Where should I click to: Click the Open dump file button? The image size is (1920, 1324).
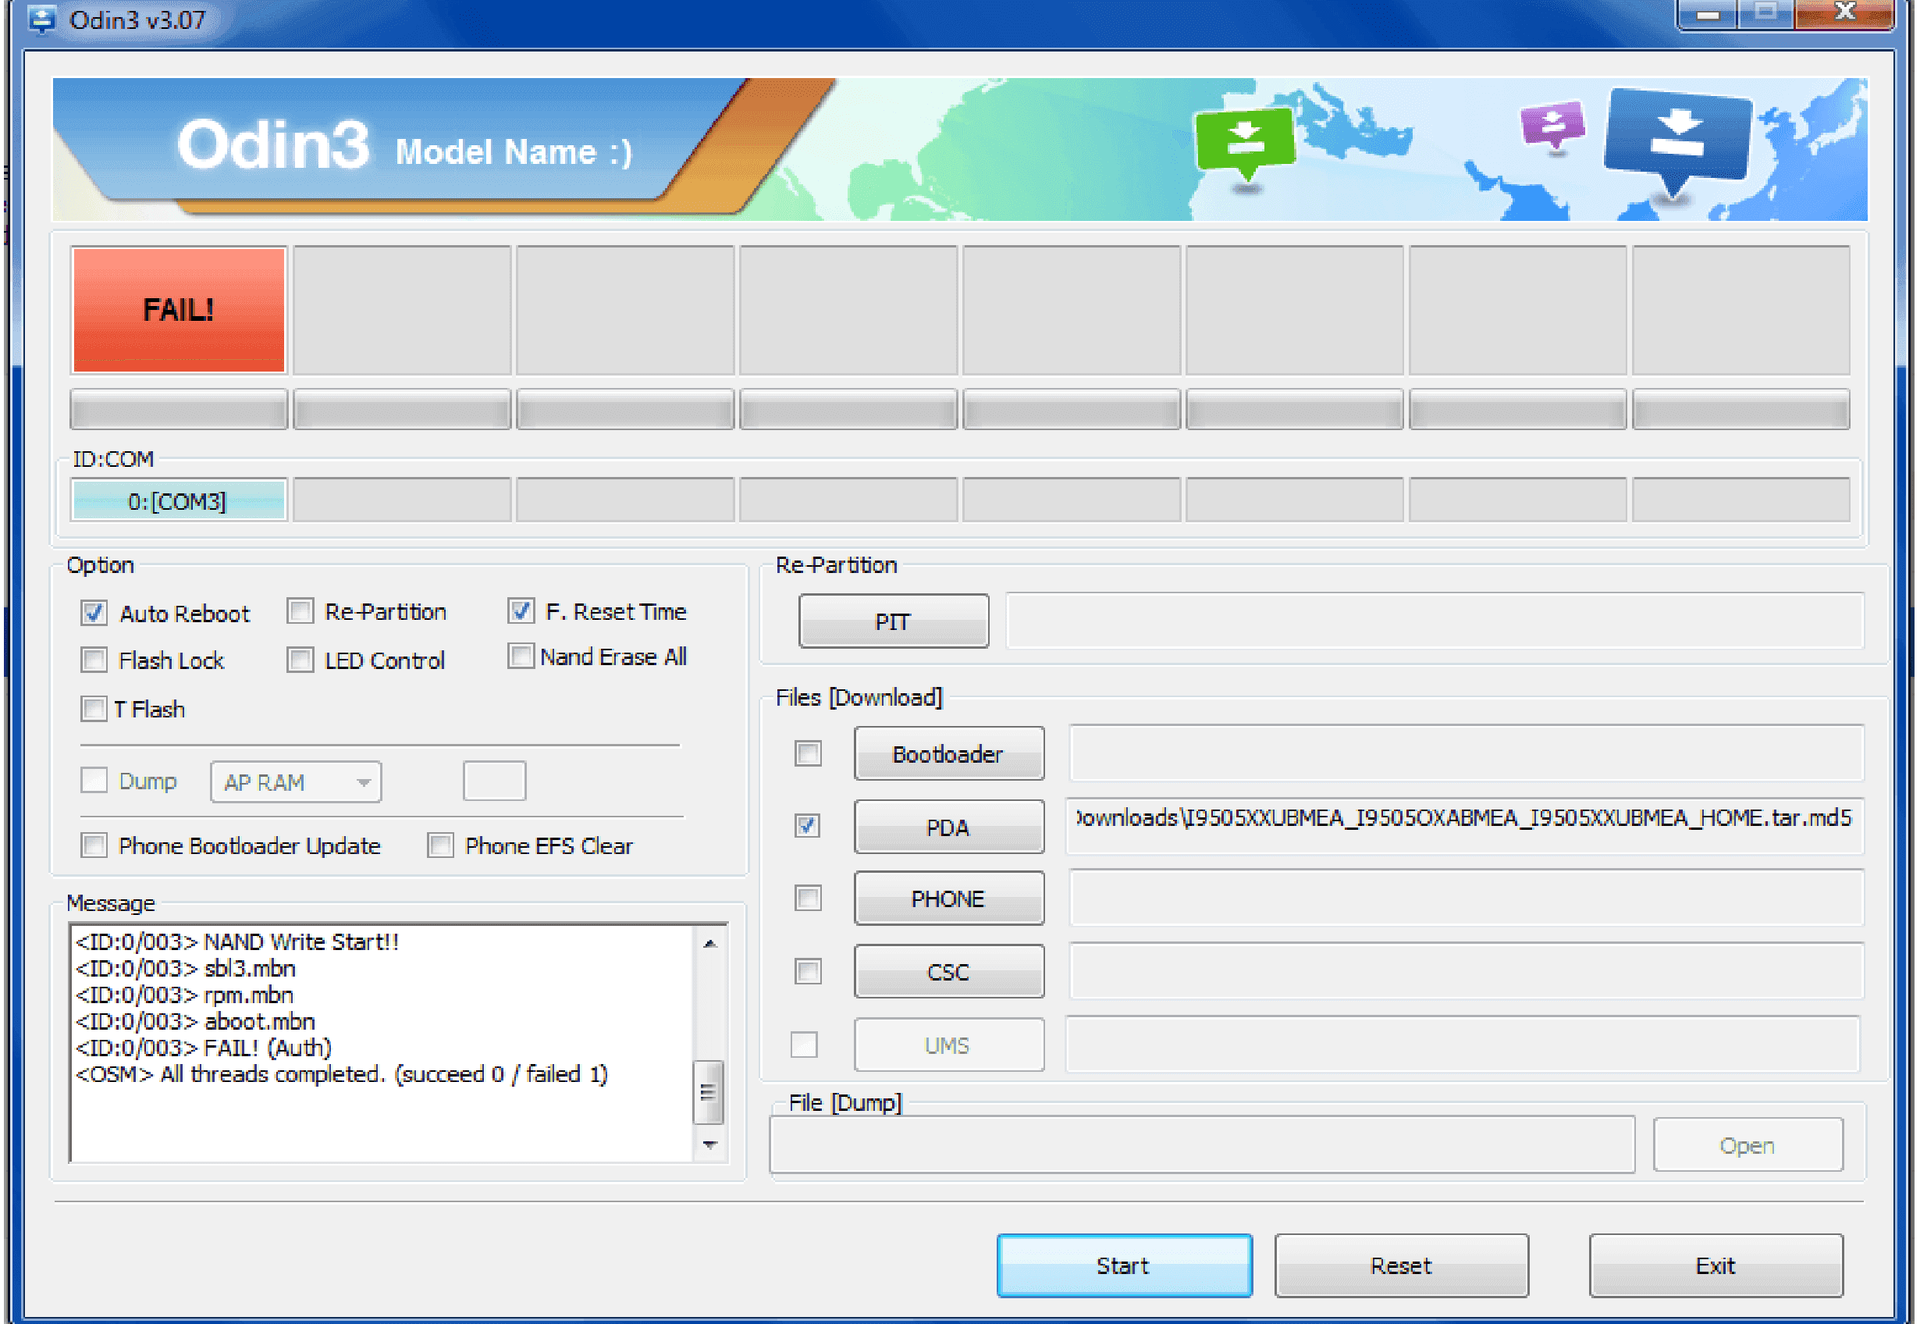click(x=1747, y=1145)
